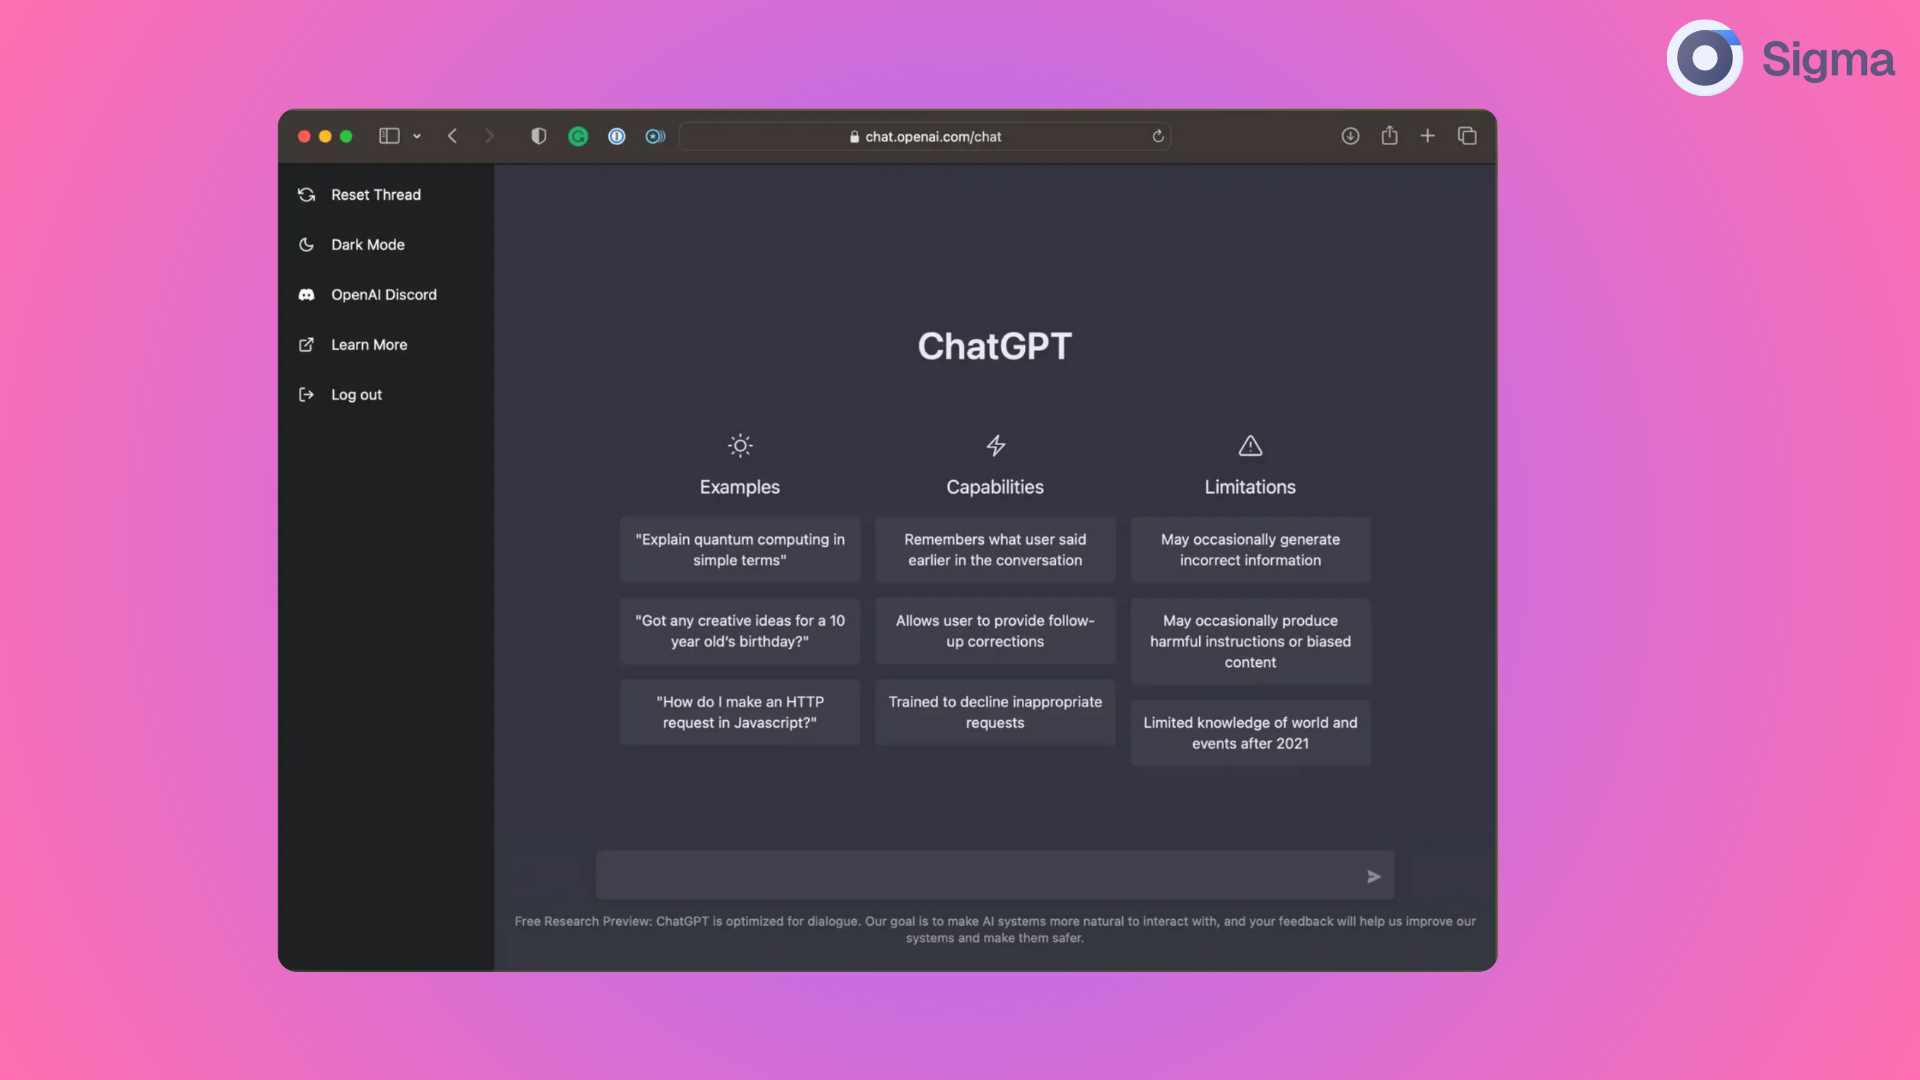Show tab overview icon
The width and height of the screenshot is (1920, 1080).
1467,136
